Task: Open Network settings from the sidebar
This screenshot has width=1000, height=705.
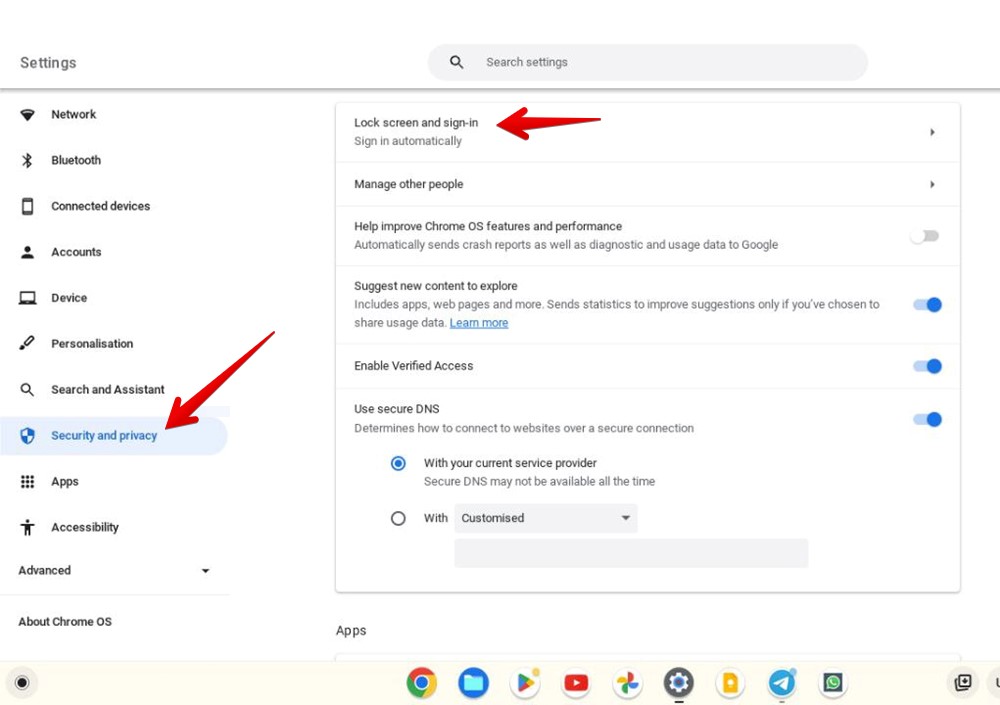Action: point(73,114)
